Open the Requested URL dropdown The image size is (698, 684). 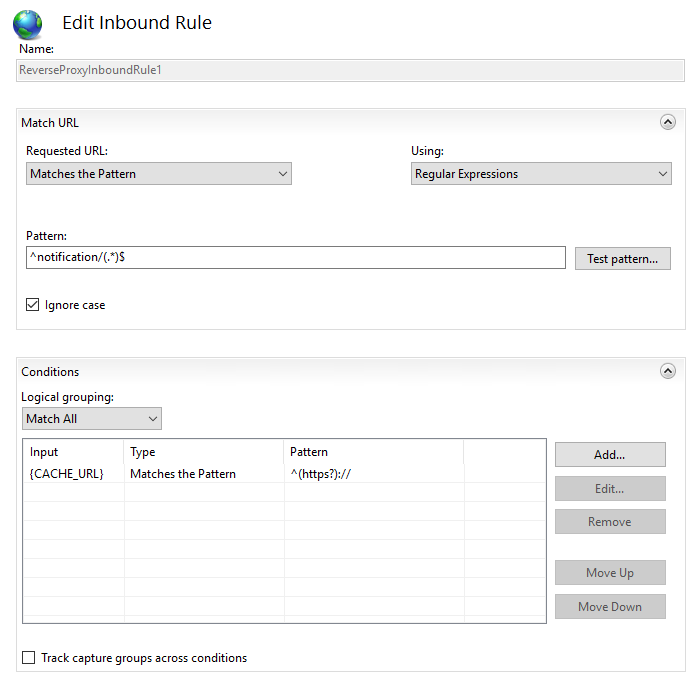click(x=158, y=174)
